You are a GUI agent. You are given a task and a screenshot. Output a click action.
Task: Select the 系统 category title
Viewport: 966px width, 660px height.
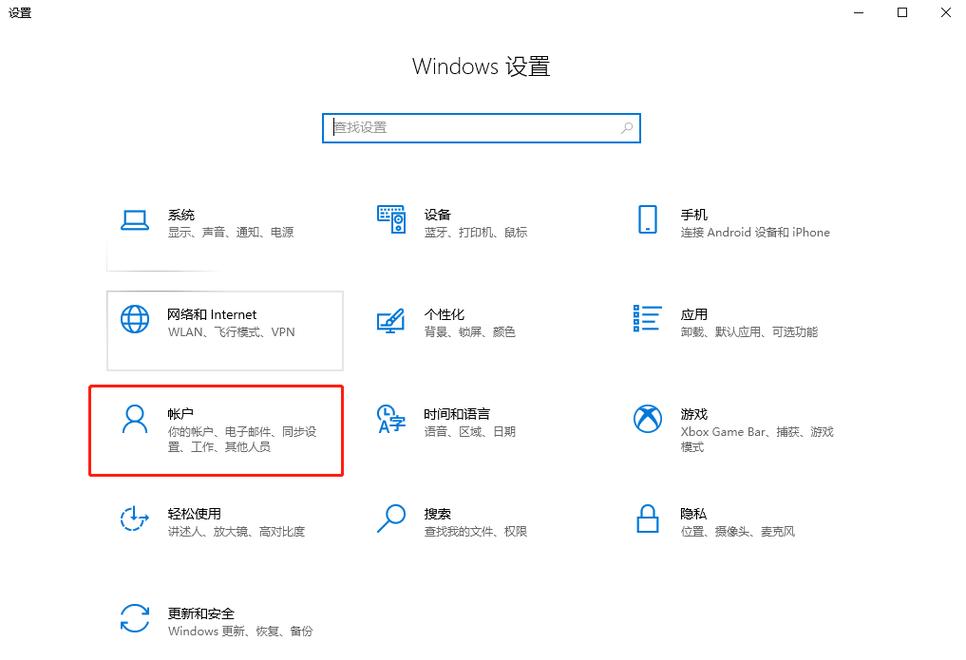pyautogui.click(x=181, y=214)
